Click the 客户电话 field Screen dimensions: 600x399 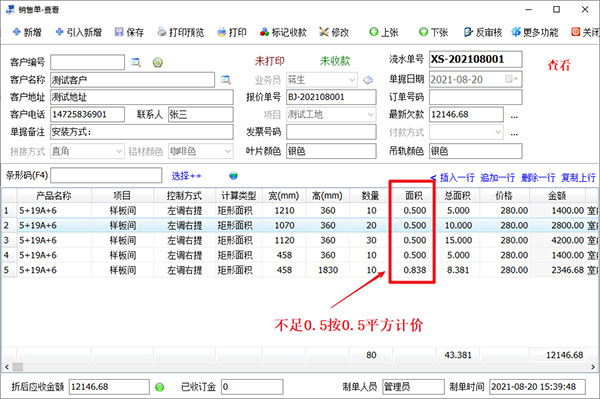tap(87, 114)
